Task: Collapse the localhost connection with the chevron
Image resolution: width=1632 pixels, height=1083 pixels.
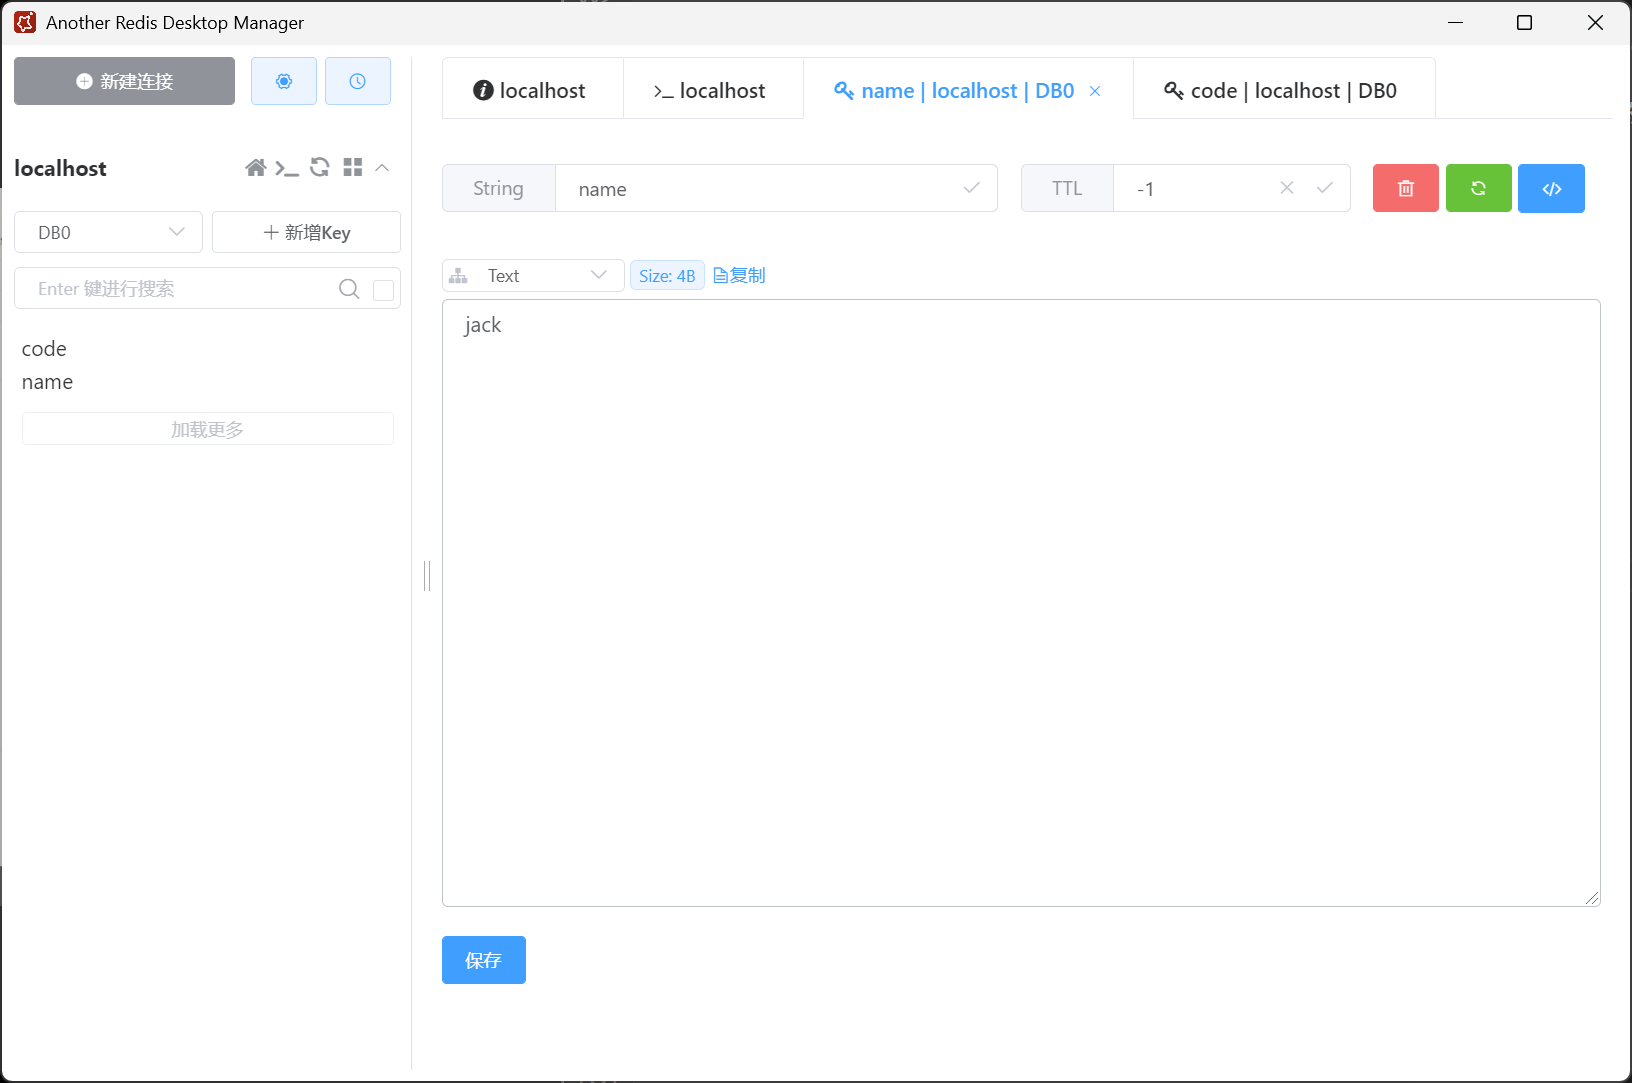Action: tap(382, 168)
